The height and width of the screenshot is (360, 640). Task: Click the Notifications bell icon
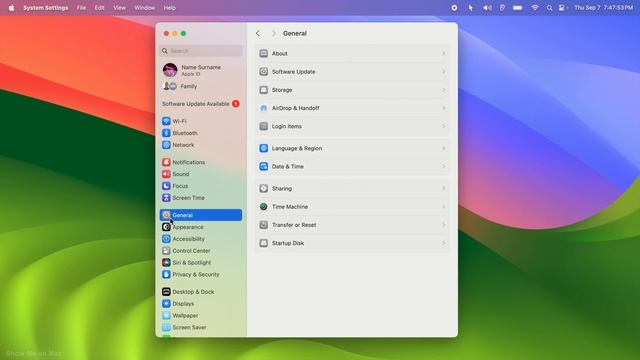tap(166, 162)
